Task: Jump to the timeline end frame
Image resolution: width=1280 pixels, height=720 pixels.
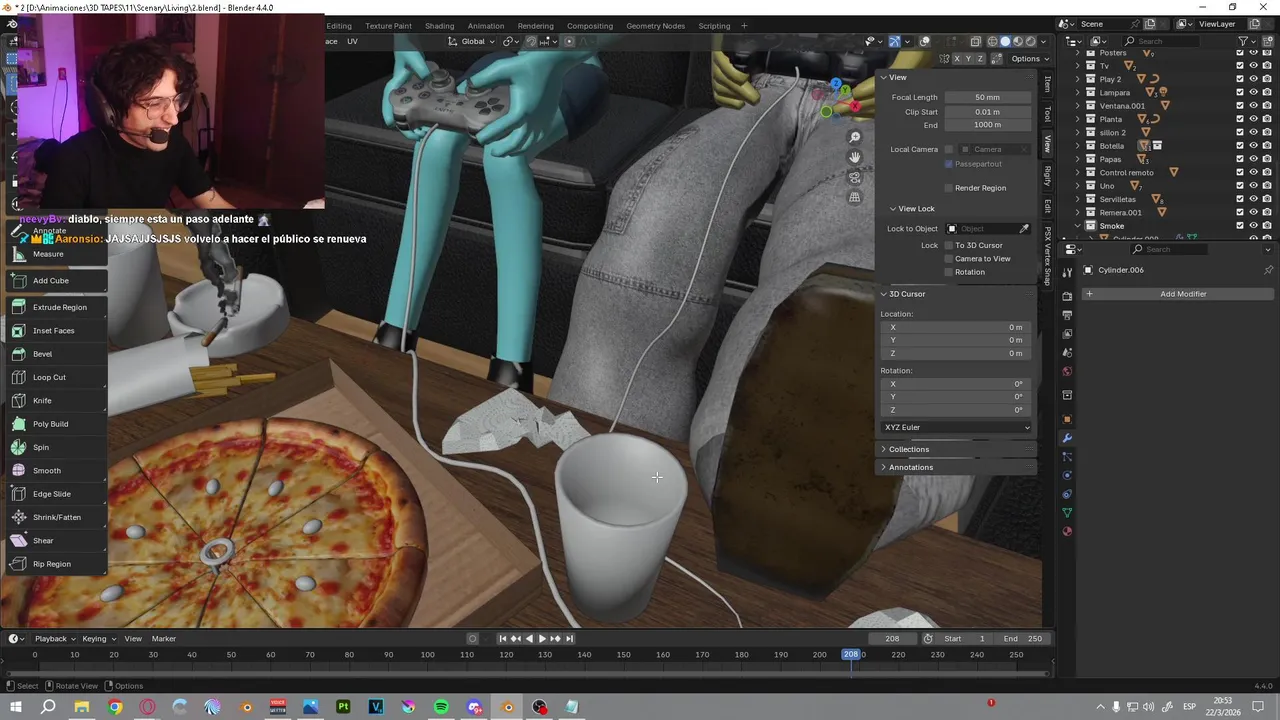Action: (569, 639)
